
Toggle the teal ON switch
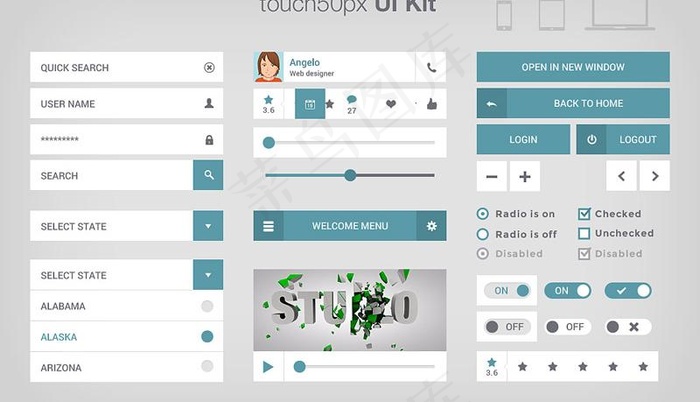point(567,291)
